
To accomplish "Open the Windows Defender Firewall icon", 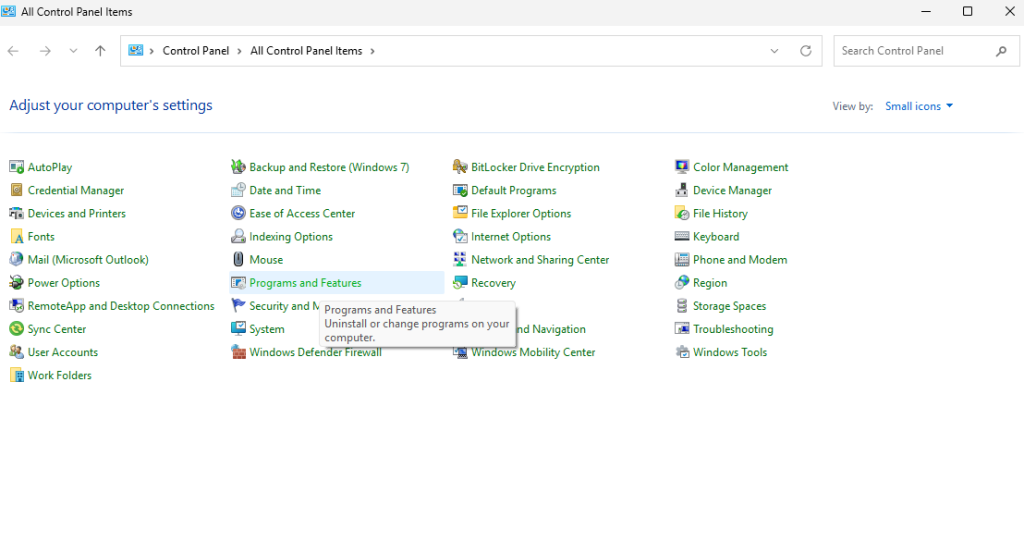I will pos(238,352).
